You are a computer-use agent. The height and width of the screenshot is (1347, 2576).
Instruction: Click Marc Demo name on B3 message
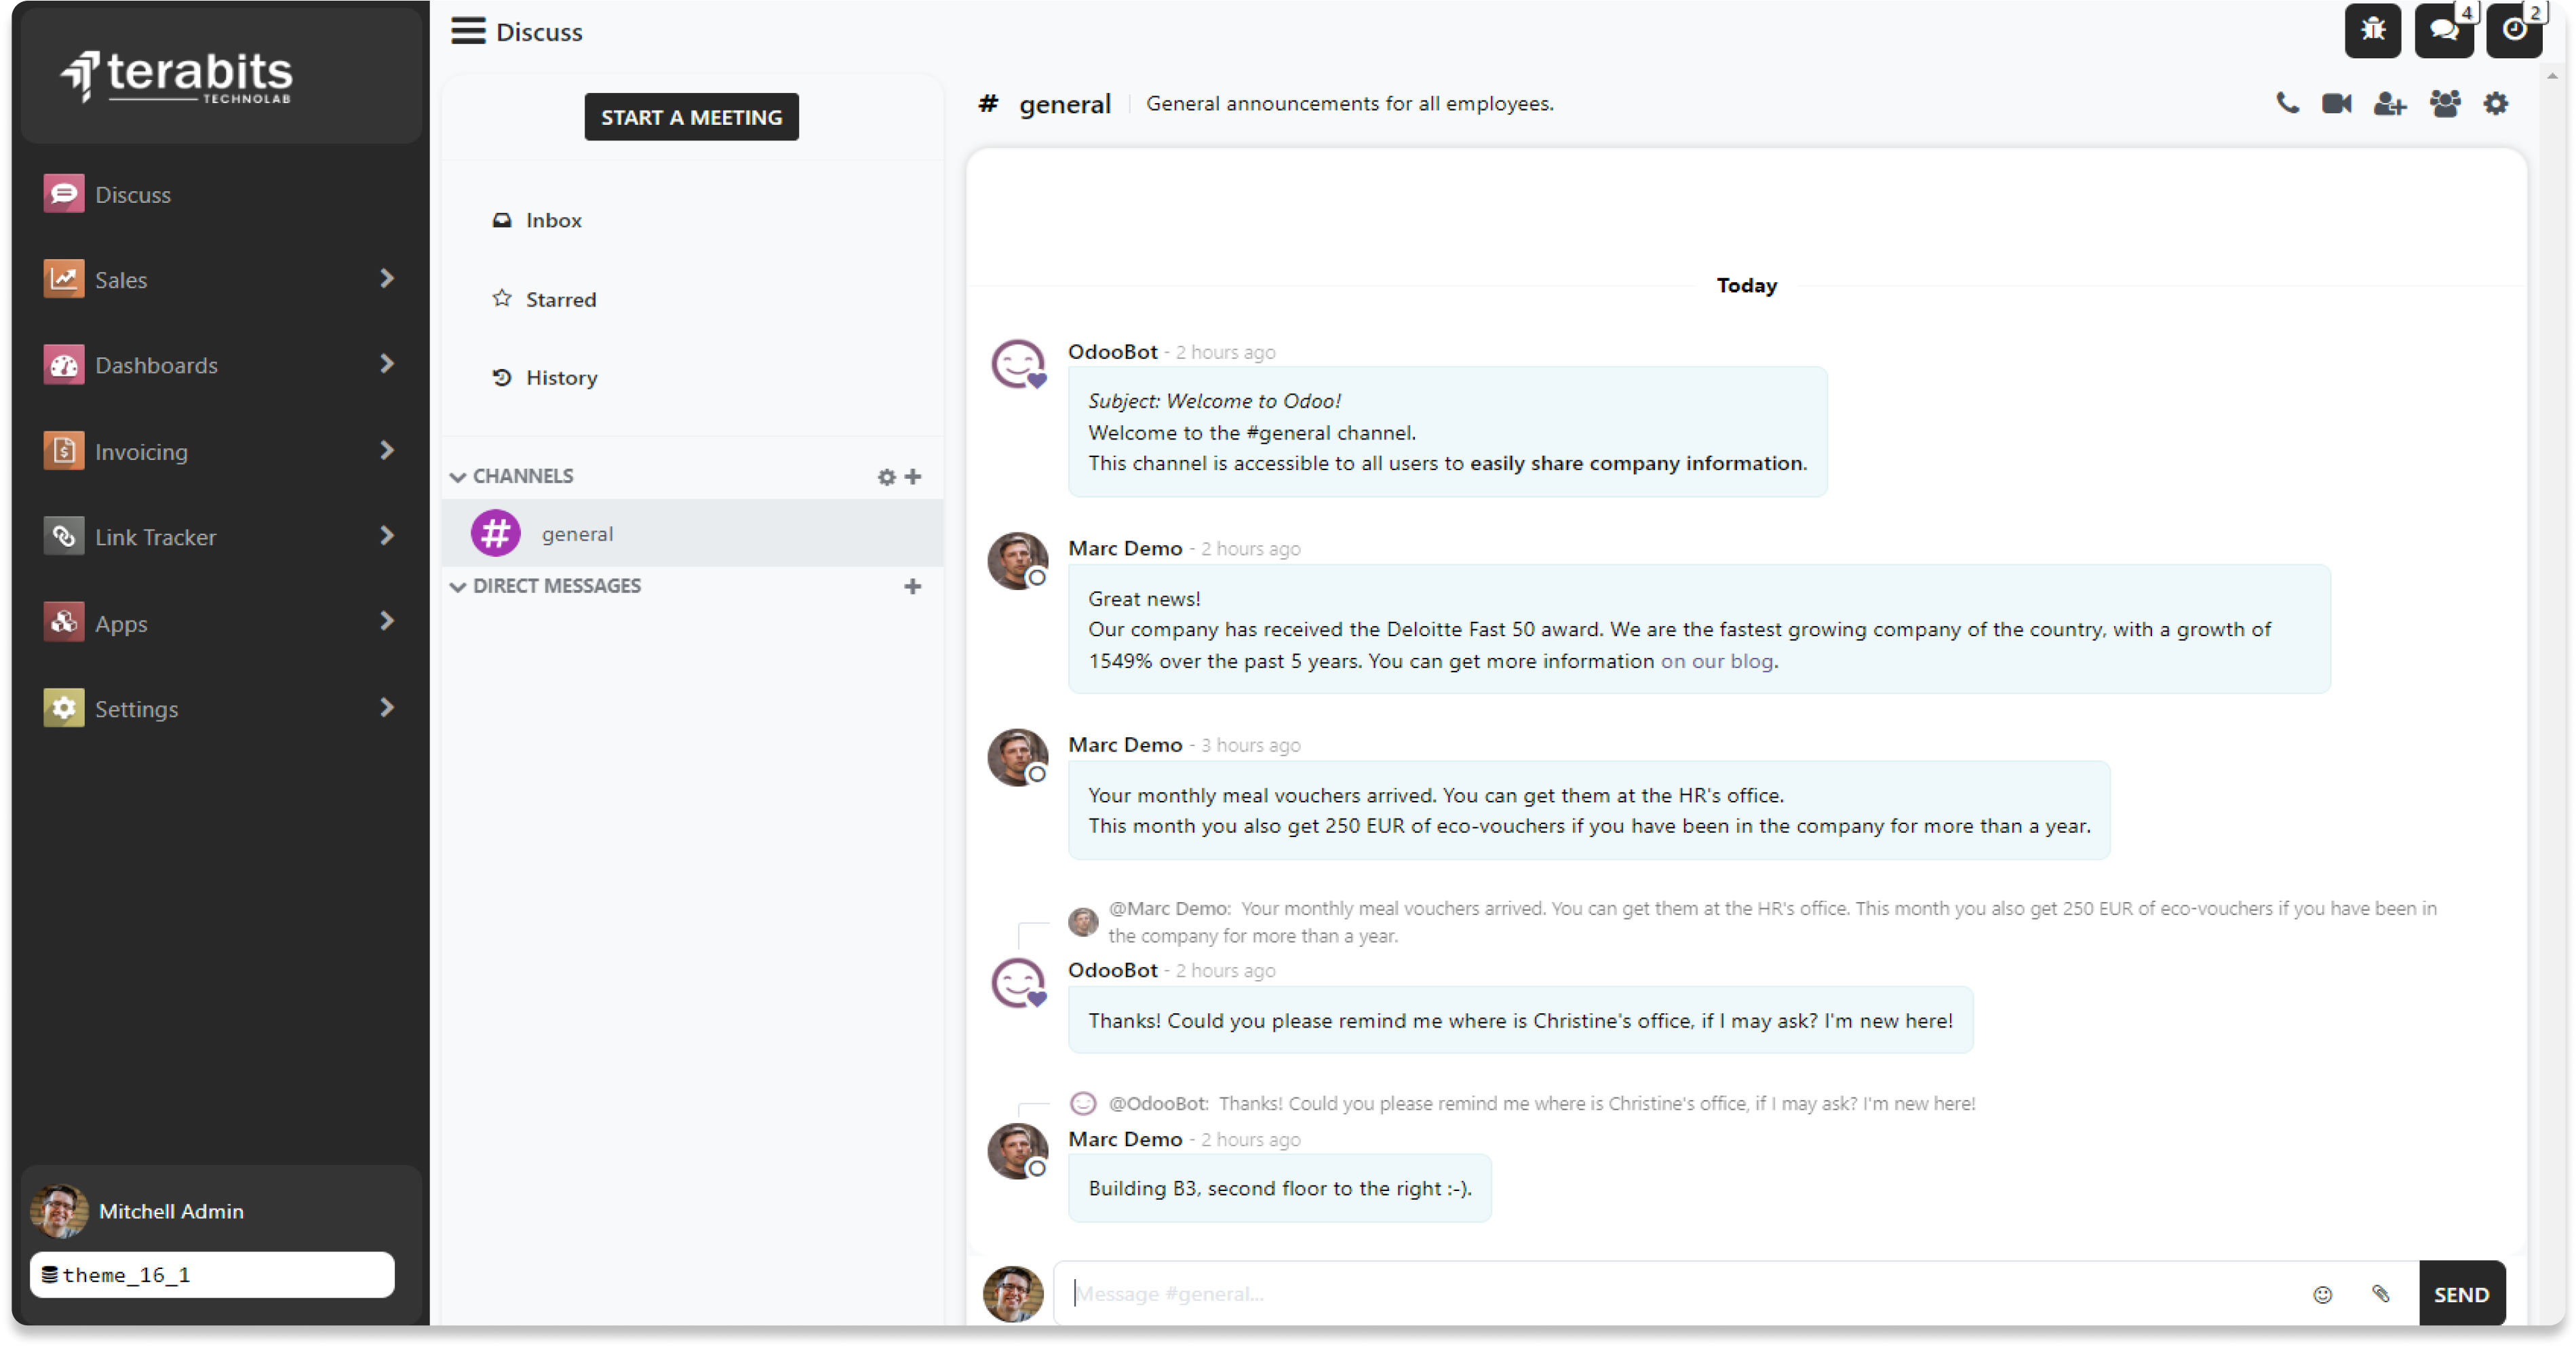(1125, 1139)
